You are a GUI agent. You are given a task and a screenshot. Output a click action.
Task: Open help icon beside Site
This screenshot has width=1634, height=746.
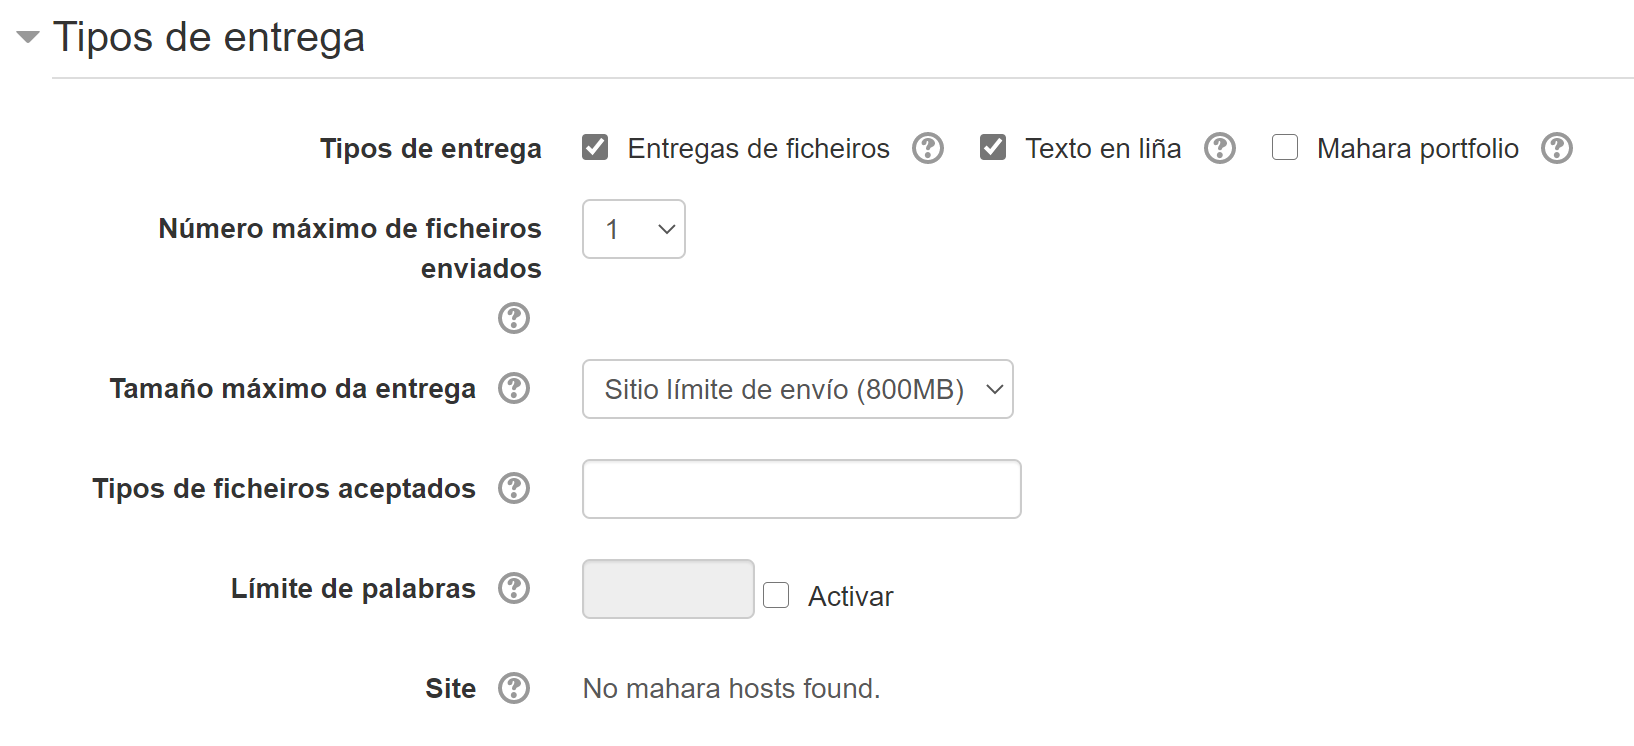[x=514, y=688]
